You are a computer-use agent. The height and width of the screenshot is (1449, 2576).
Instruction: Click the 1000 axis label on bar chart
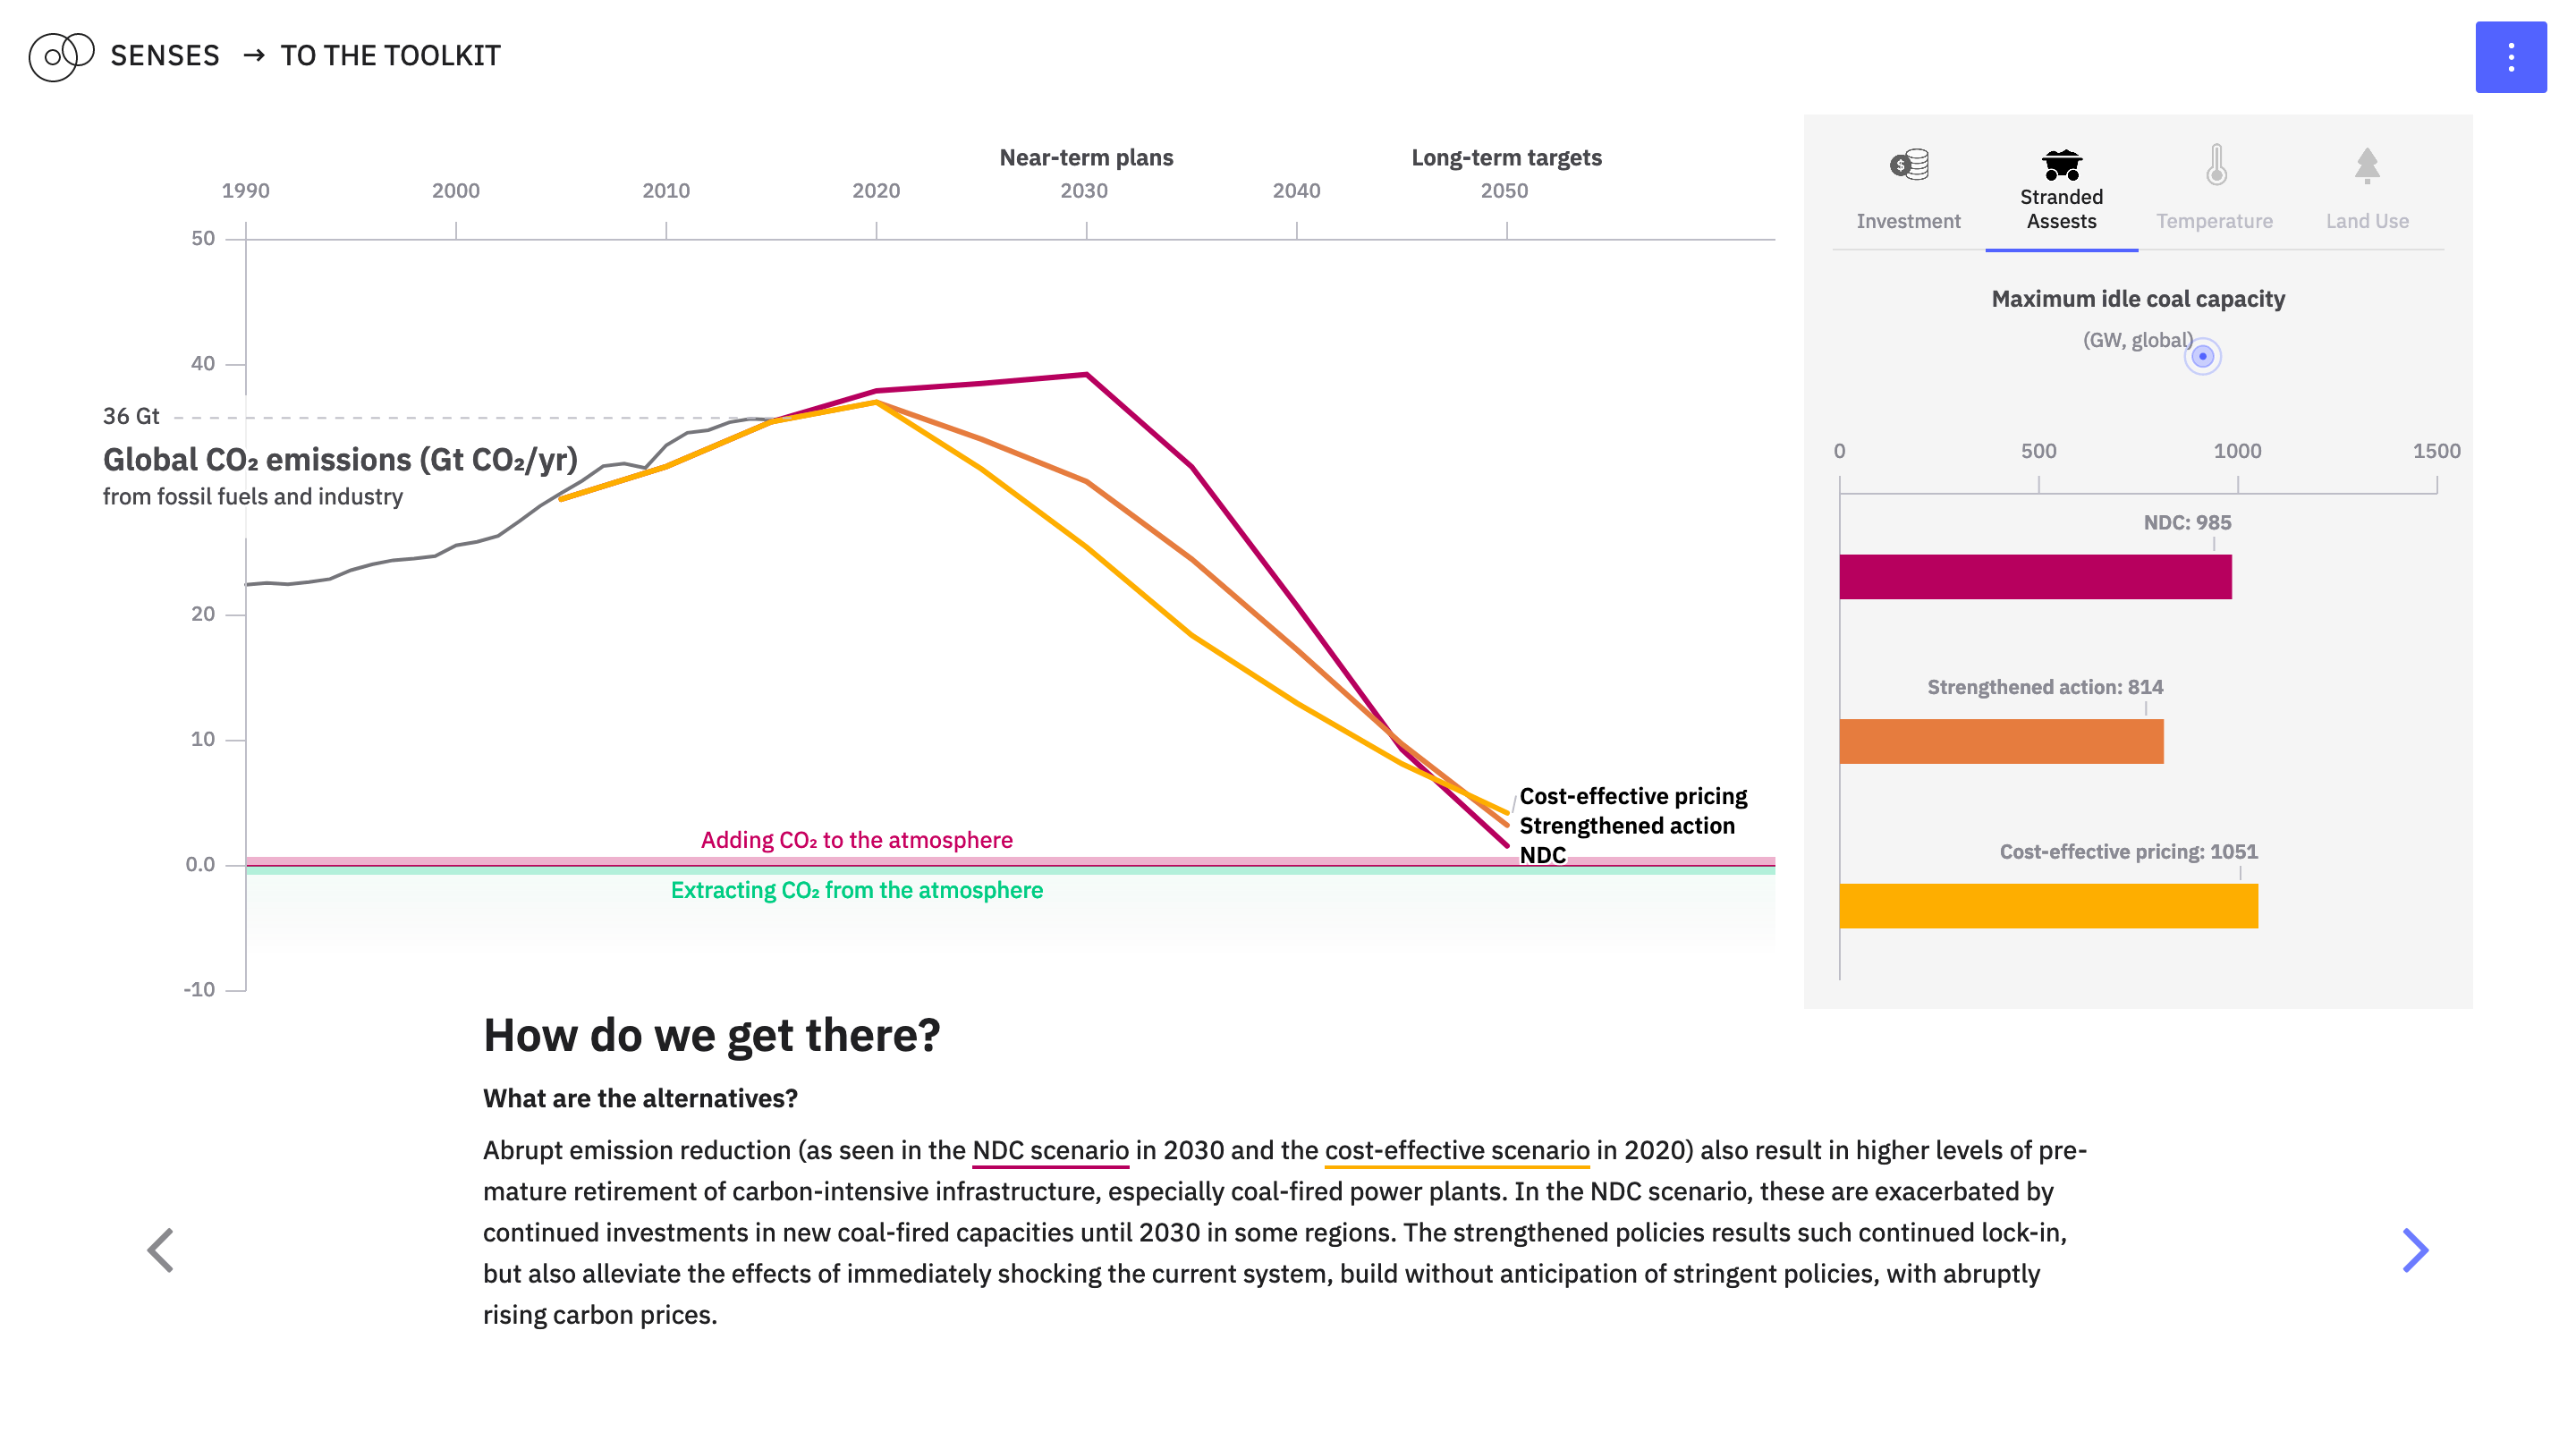coord(2237,451)
